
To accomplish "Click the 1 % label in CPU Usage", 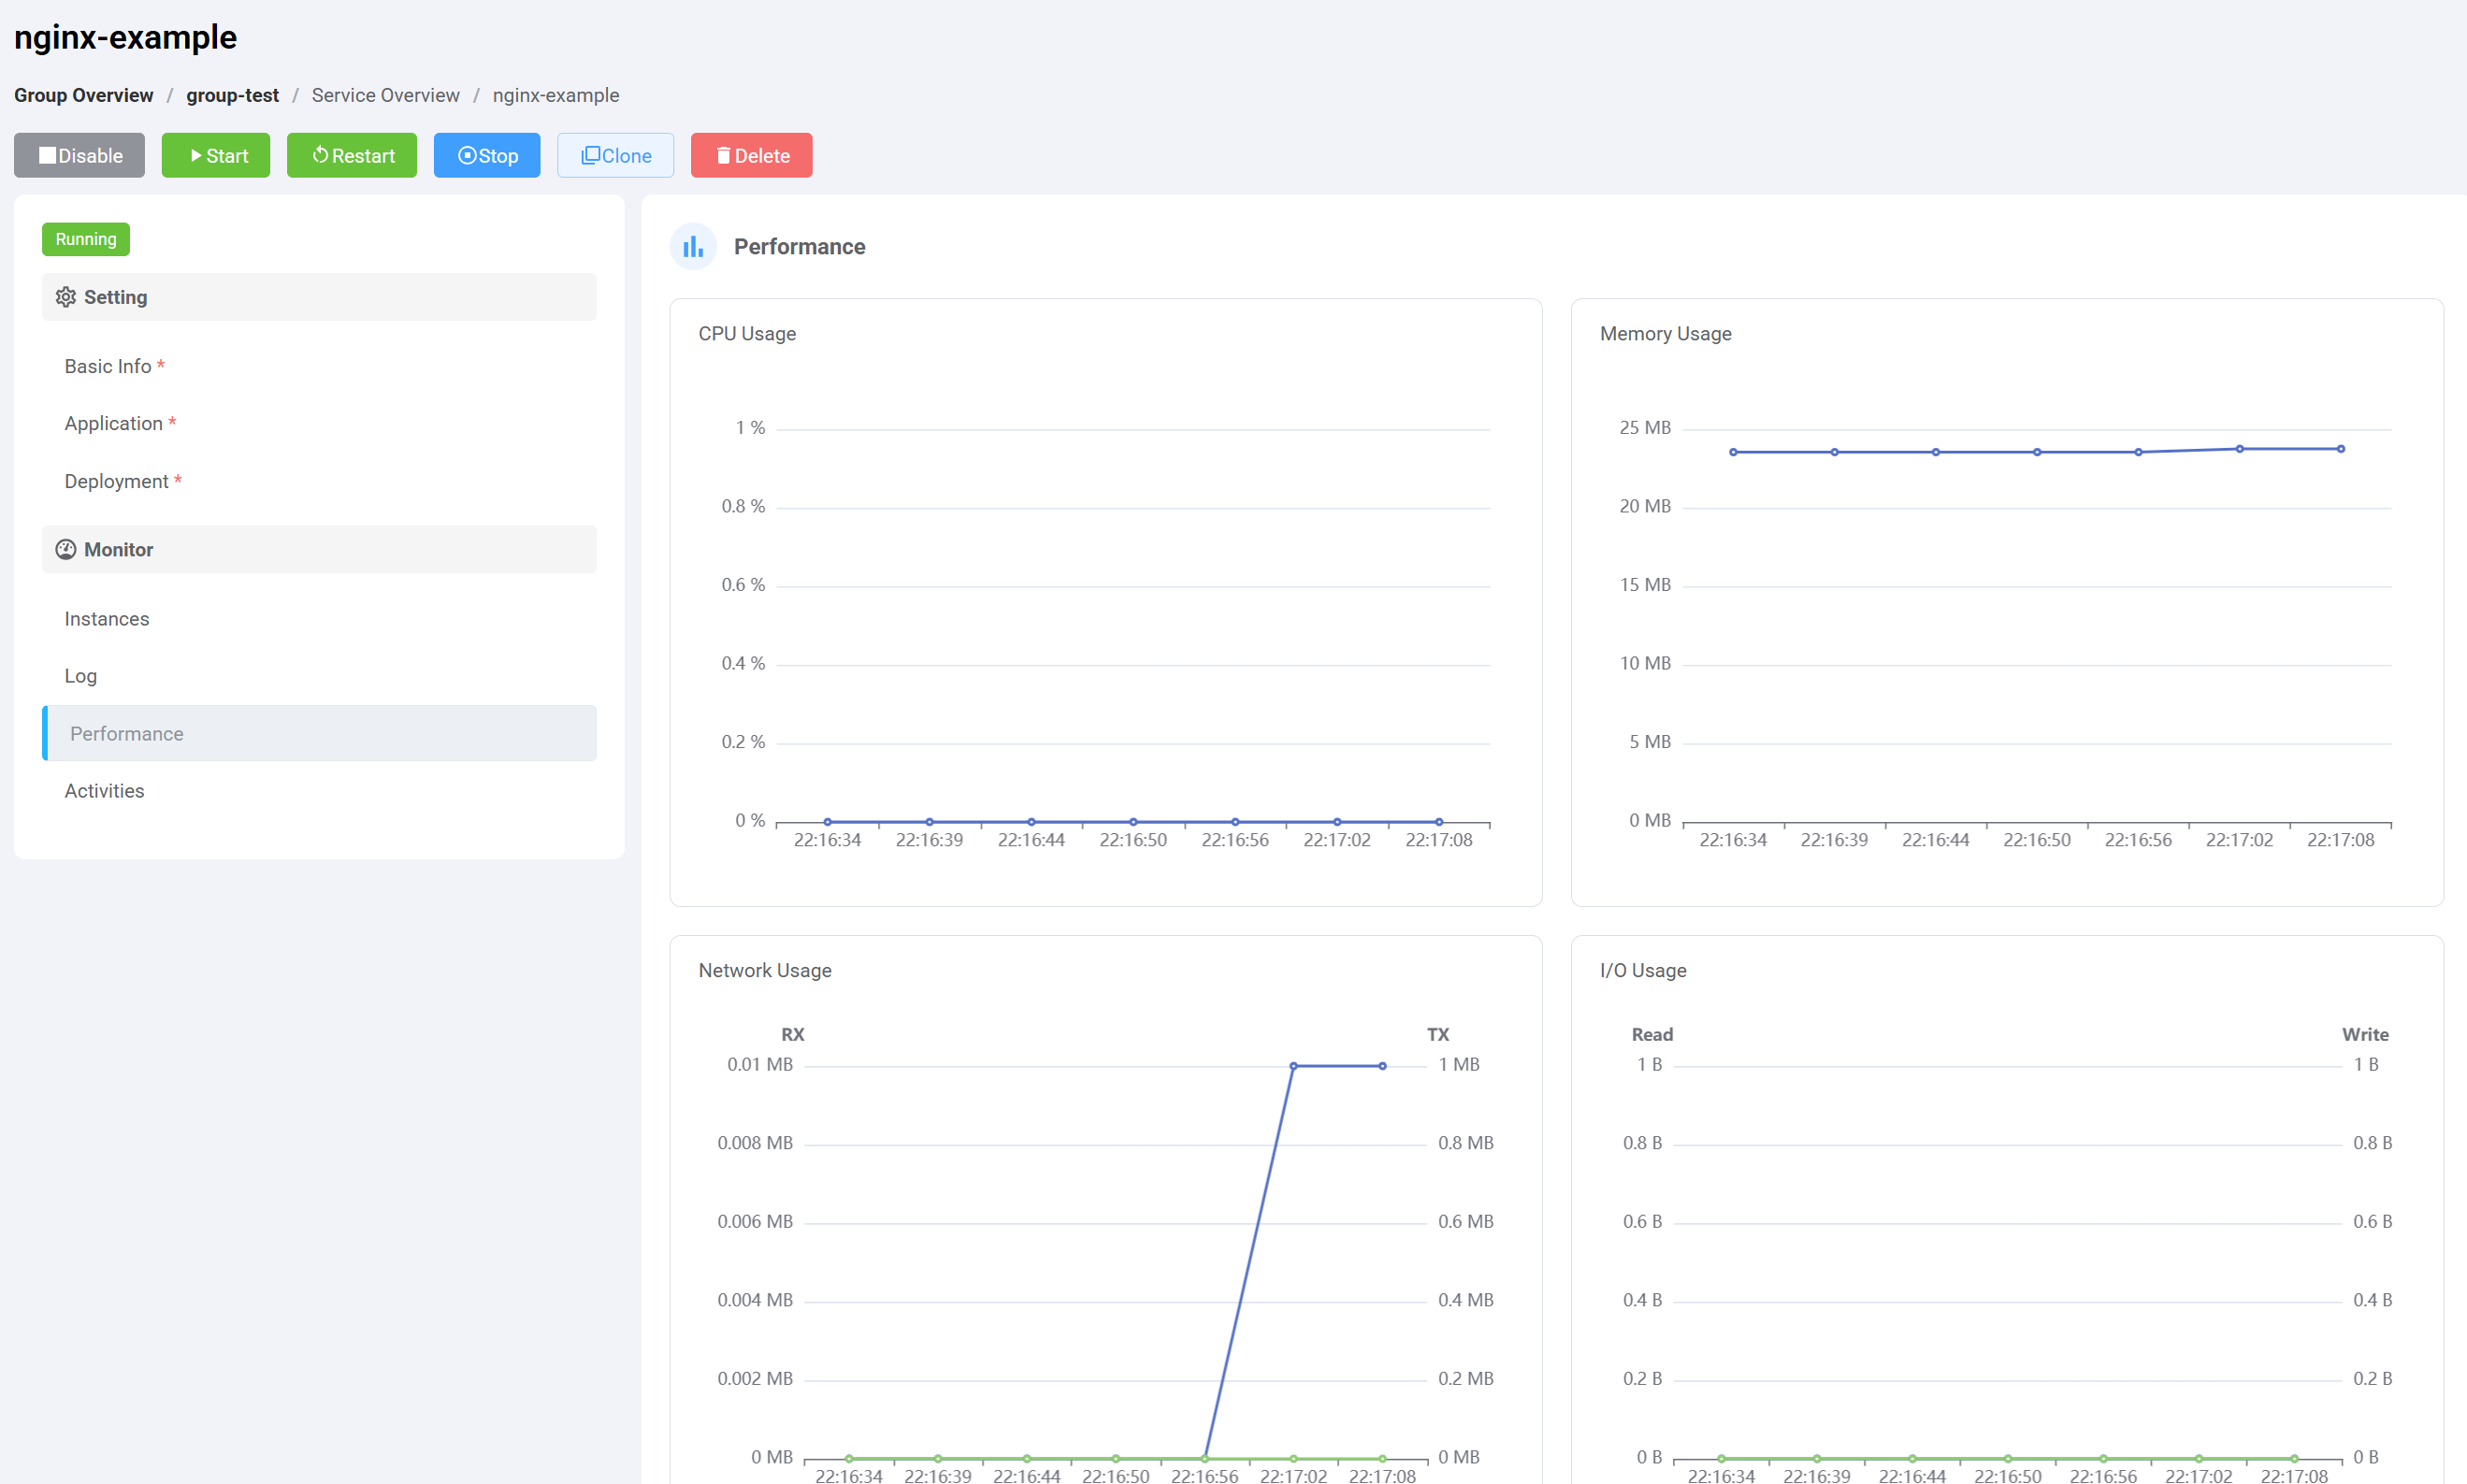I will pyautogui.click(x=750, y=427).
